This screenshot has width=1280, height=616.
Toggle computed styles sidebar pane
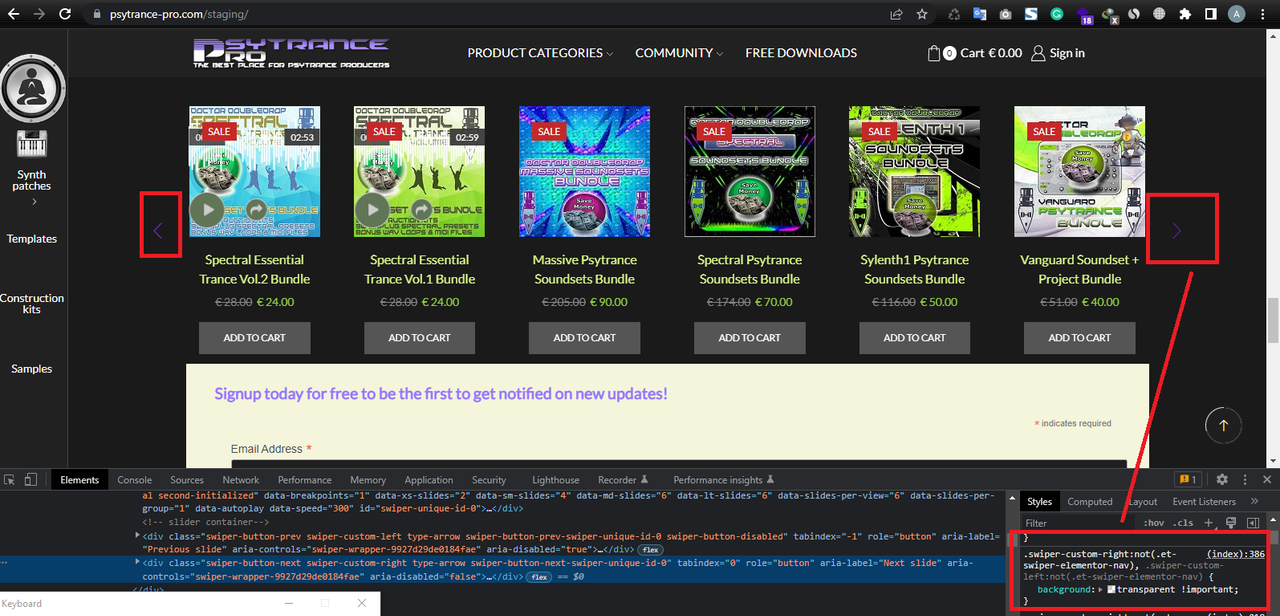pyautogui.click(x=1252, y=523)
